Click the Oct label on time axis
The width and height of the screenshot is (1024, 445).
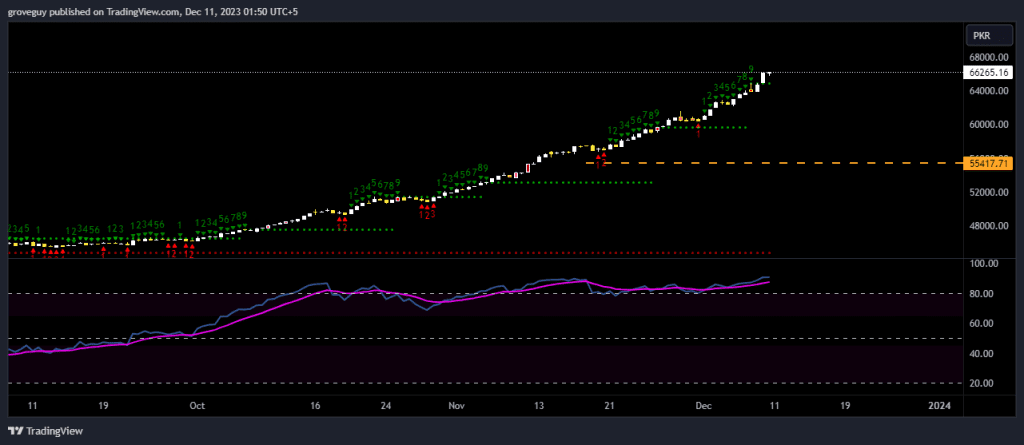click(x=197, y=406)
